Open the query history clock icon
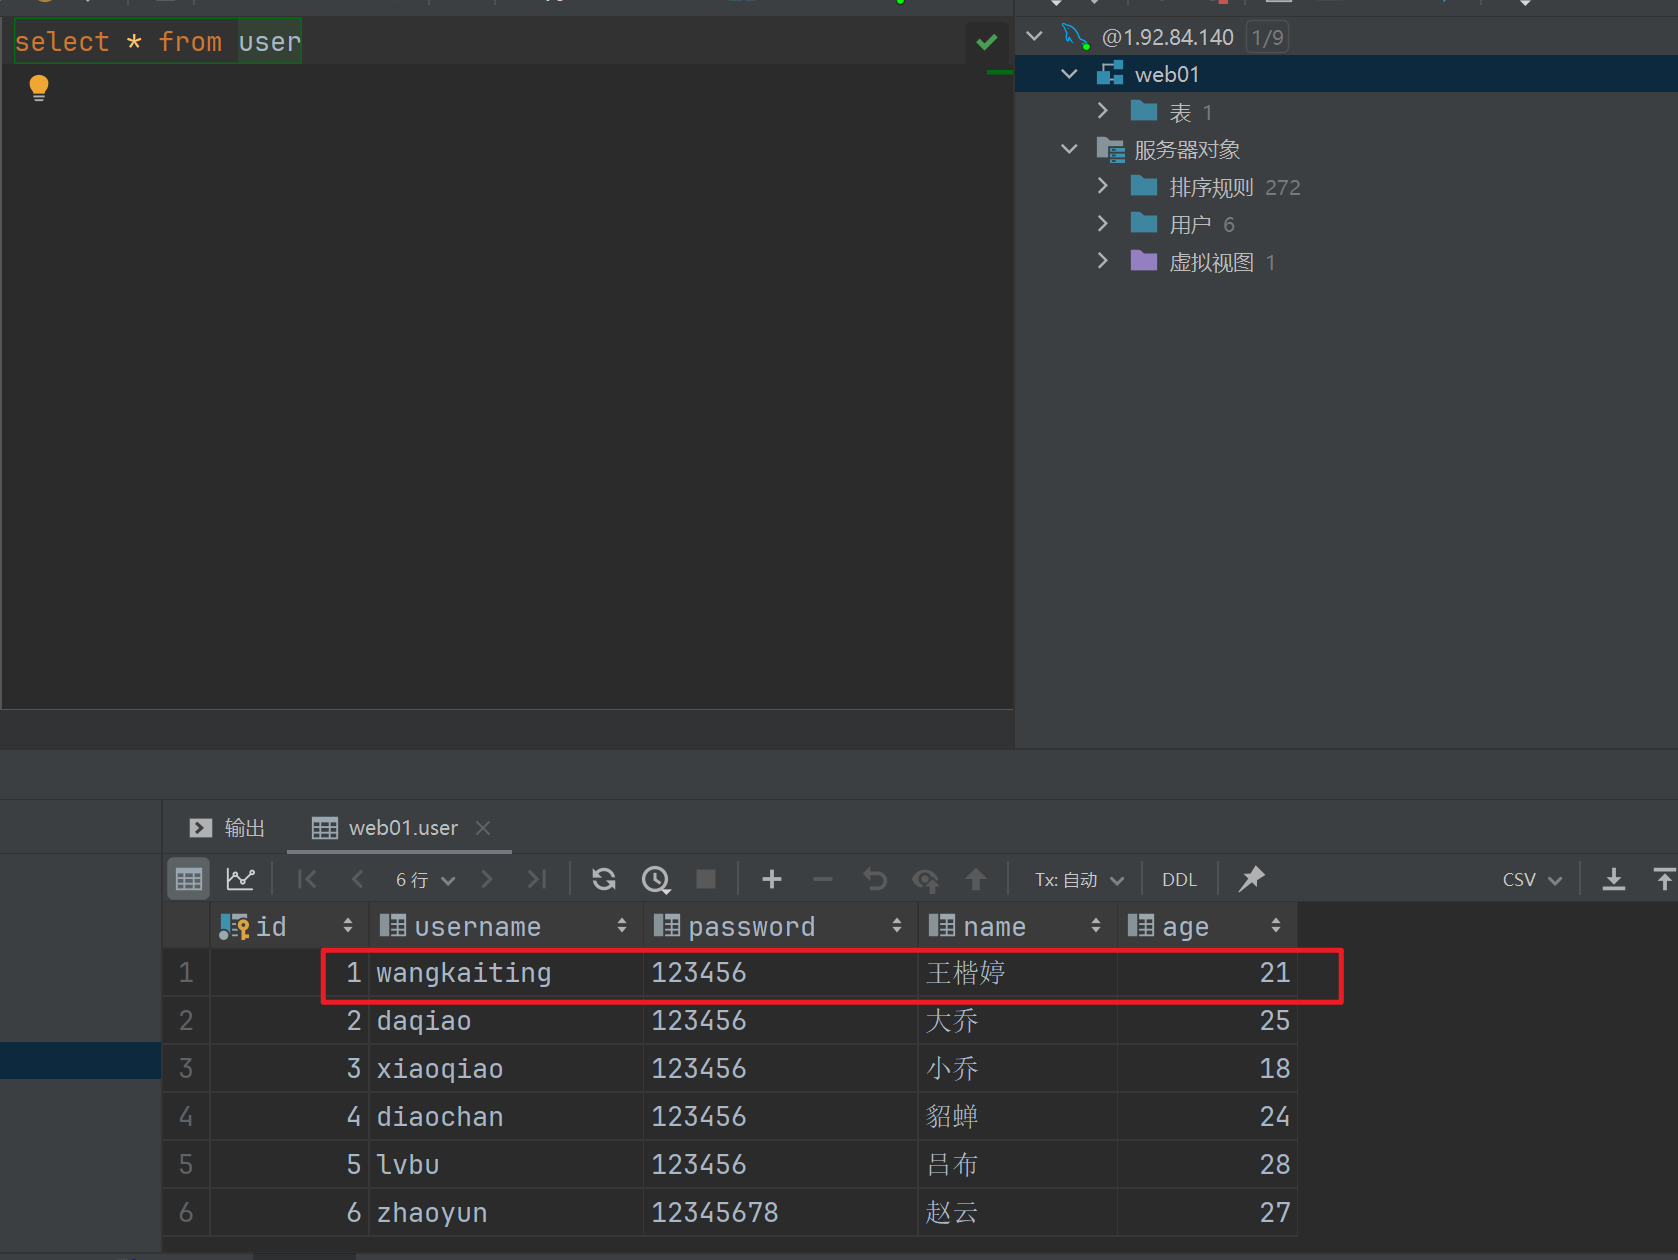This screenshot has height=1260, width=1678. coord(656,879)
